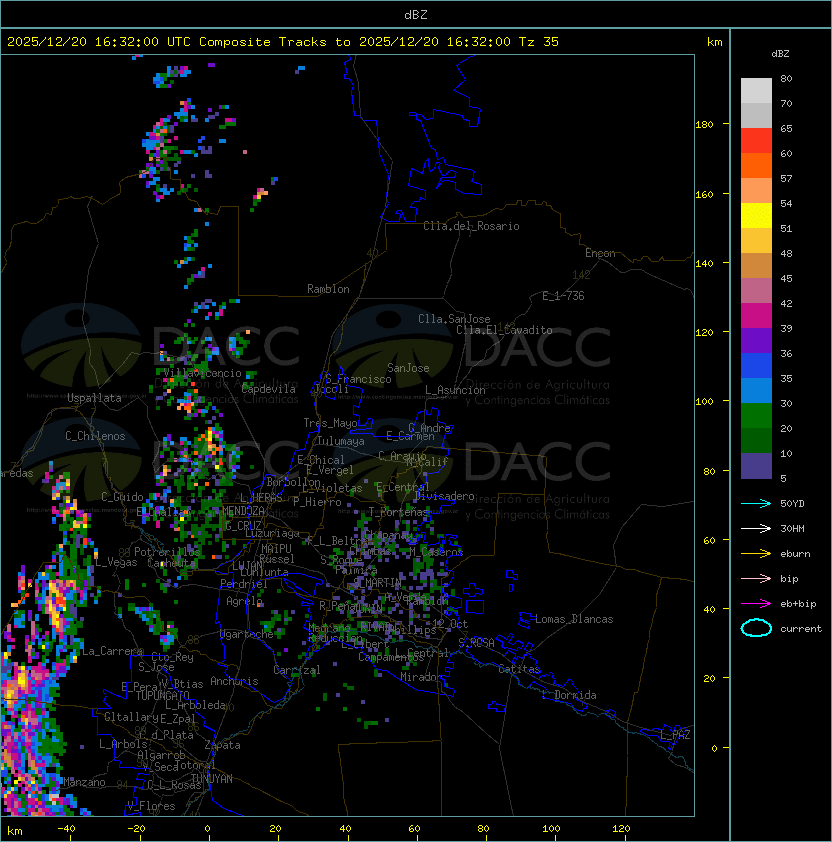
Task: Click the '-40' tick on bottom km axis
Action: point(66,829)
